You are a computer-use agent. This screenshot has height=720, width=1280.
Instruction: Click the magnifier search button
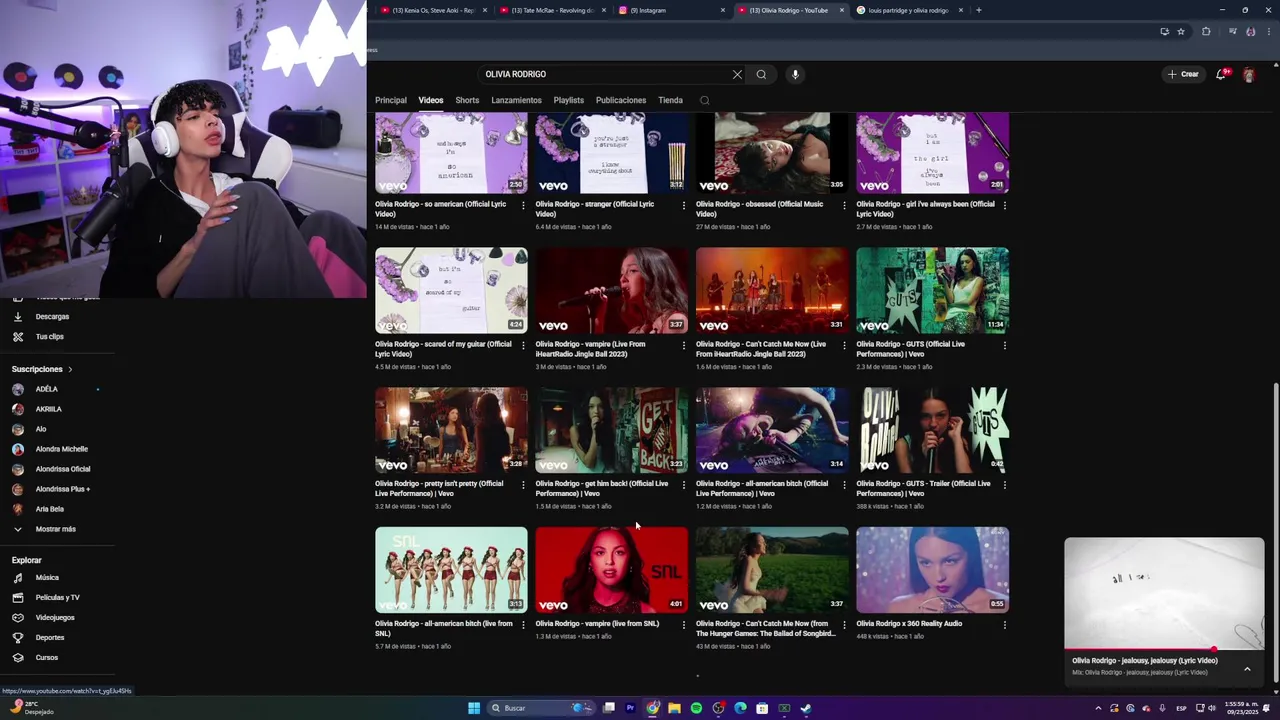tap(761, 74)
